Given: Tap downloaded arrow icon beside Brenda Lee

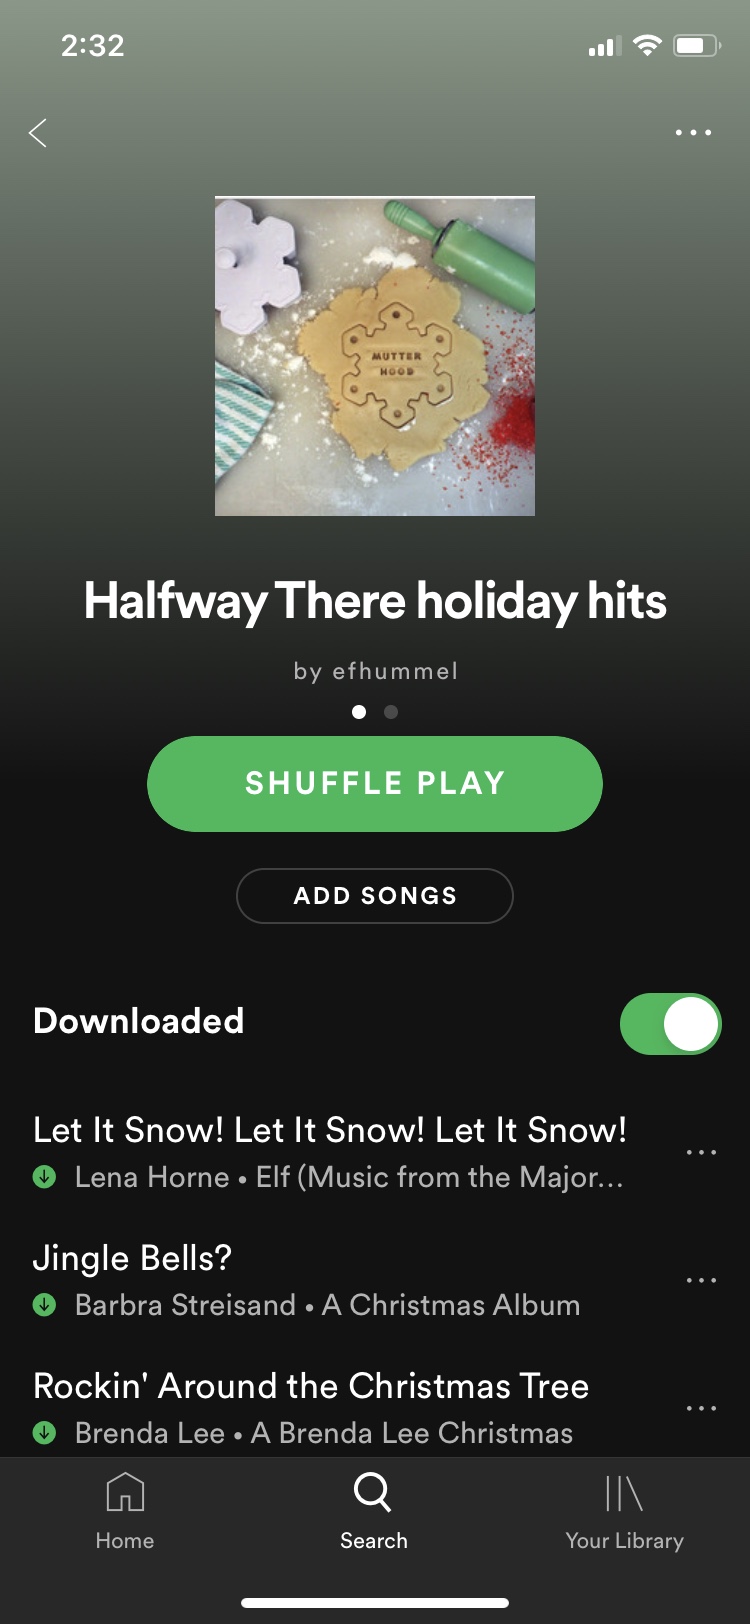Looking at the screenshot, I should 44,1433.
